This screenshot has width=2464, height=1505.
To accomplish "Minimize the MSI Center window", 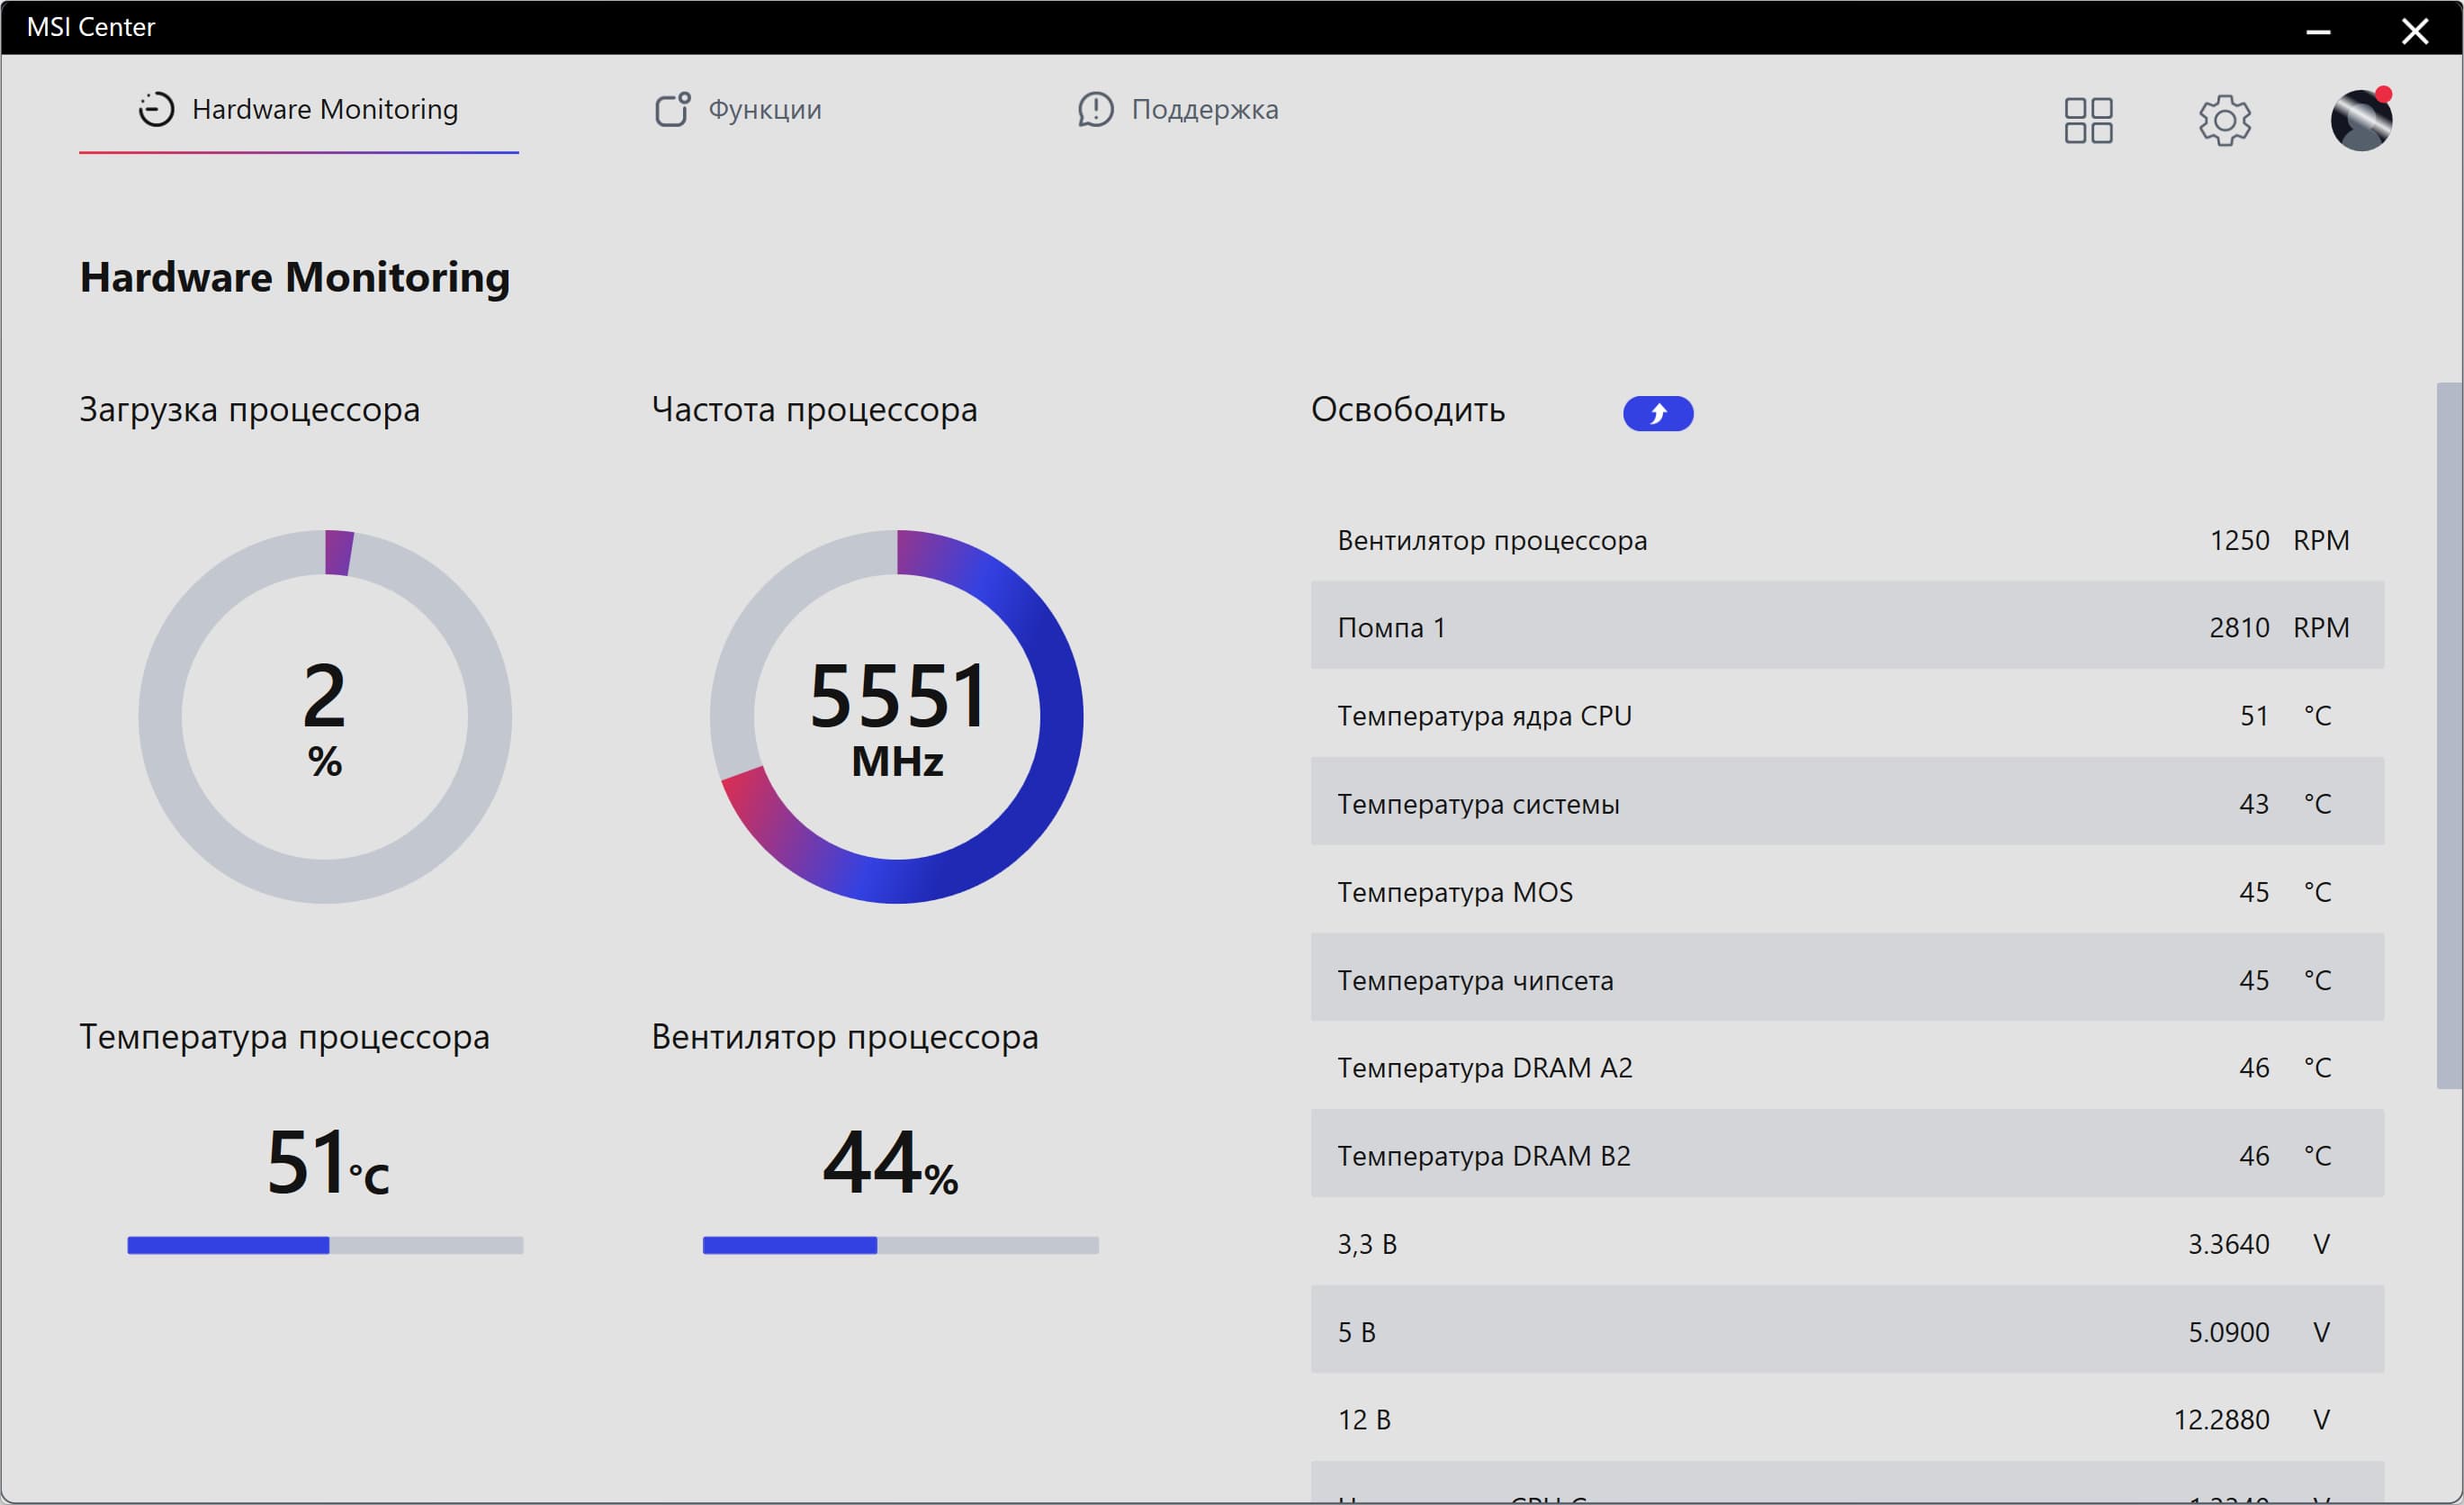I will click(x=2318, y=31).
